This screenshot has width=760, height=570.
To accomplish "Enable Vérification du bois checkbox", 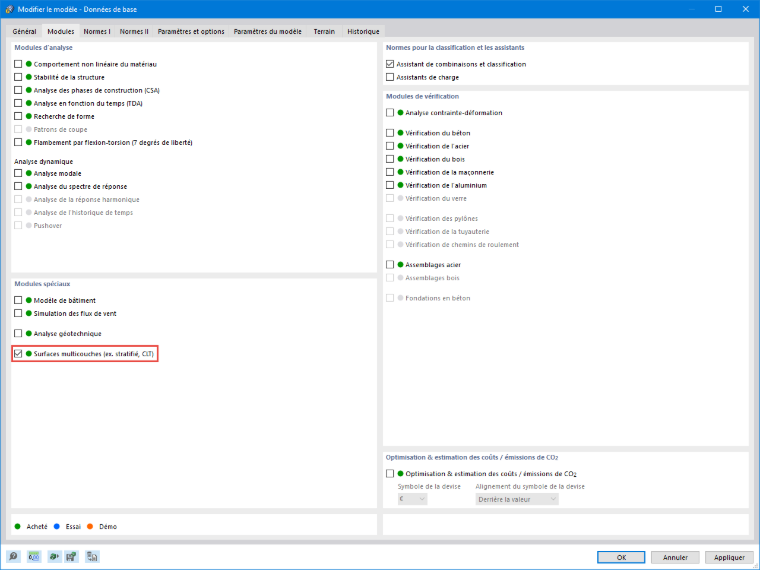I will pos(390,159).
